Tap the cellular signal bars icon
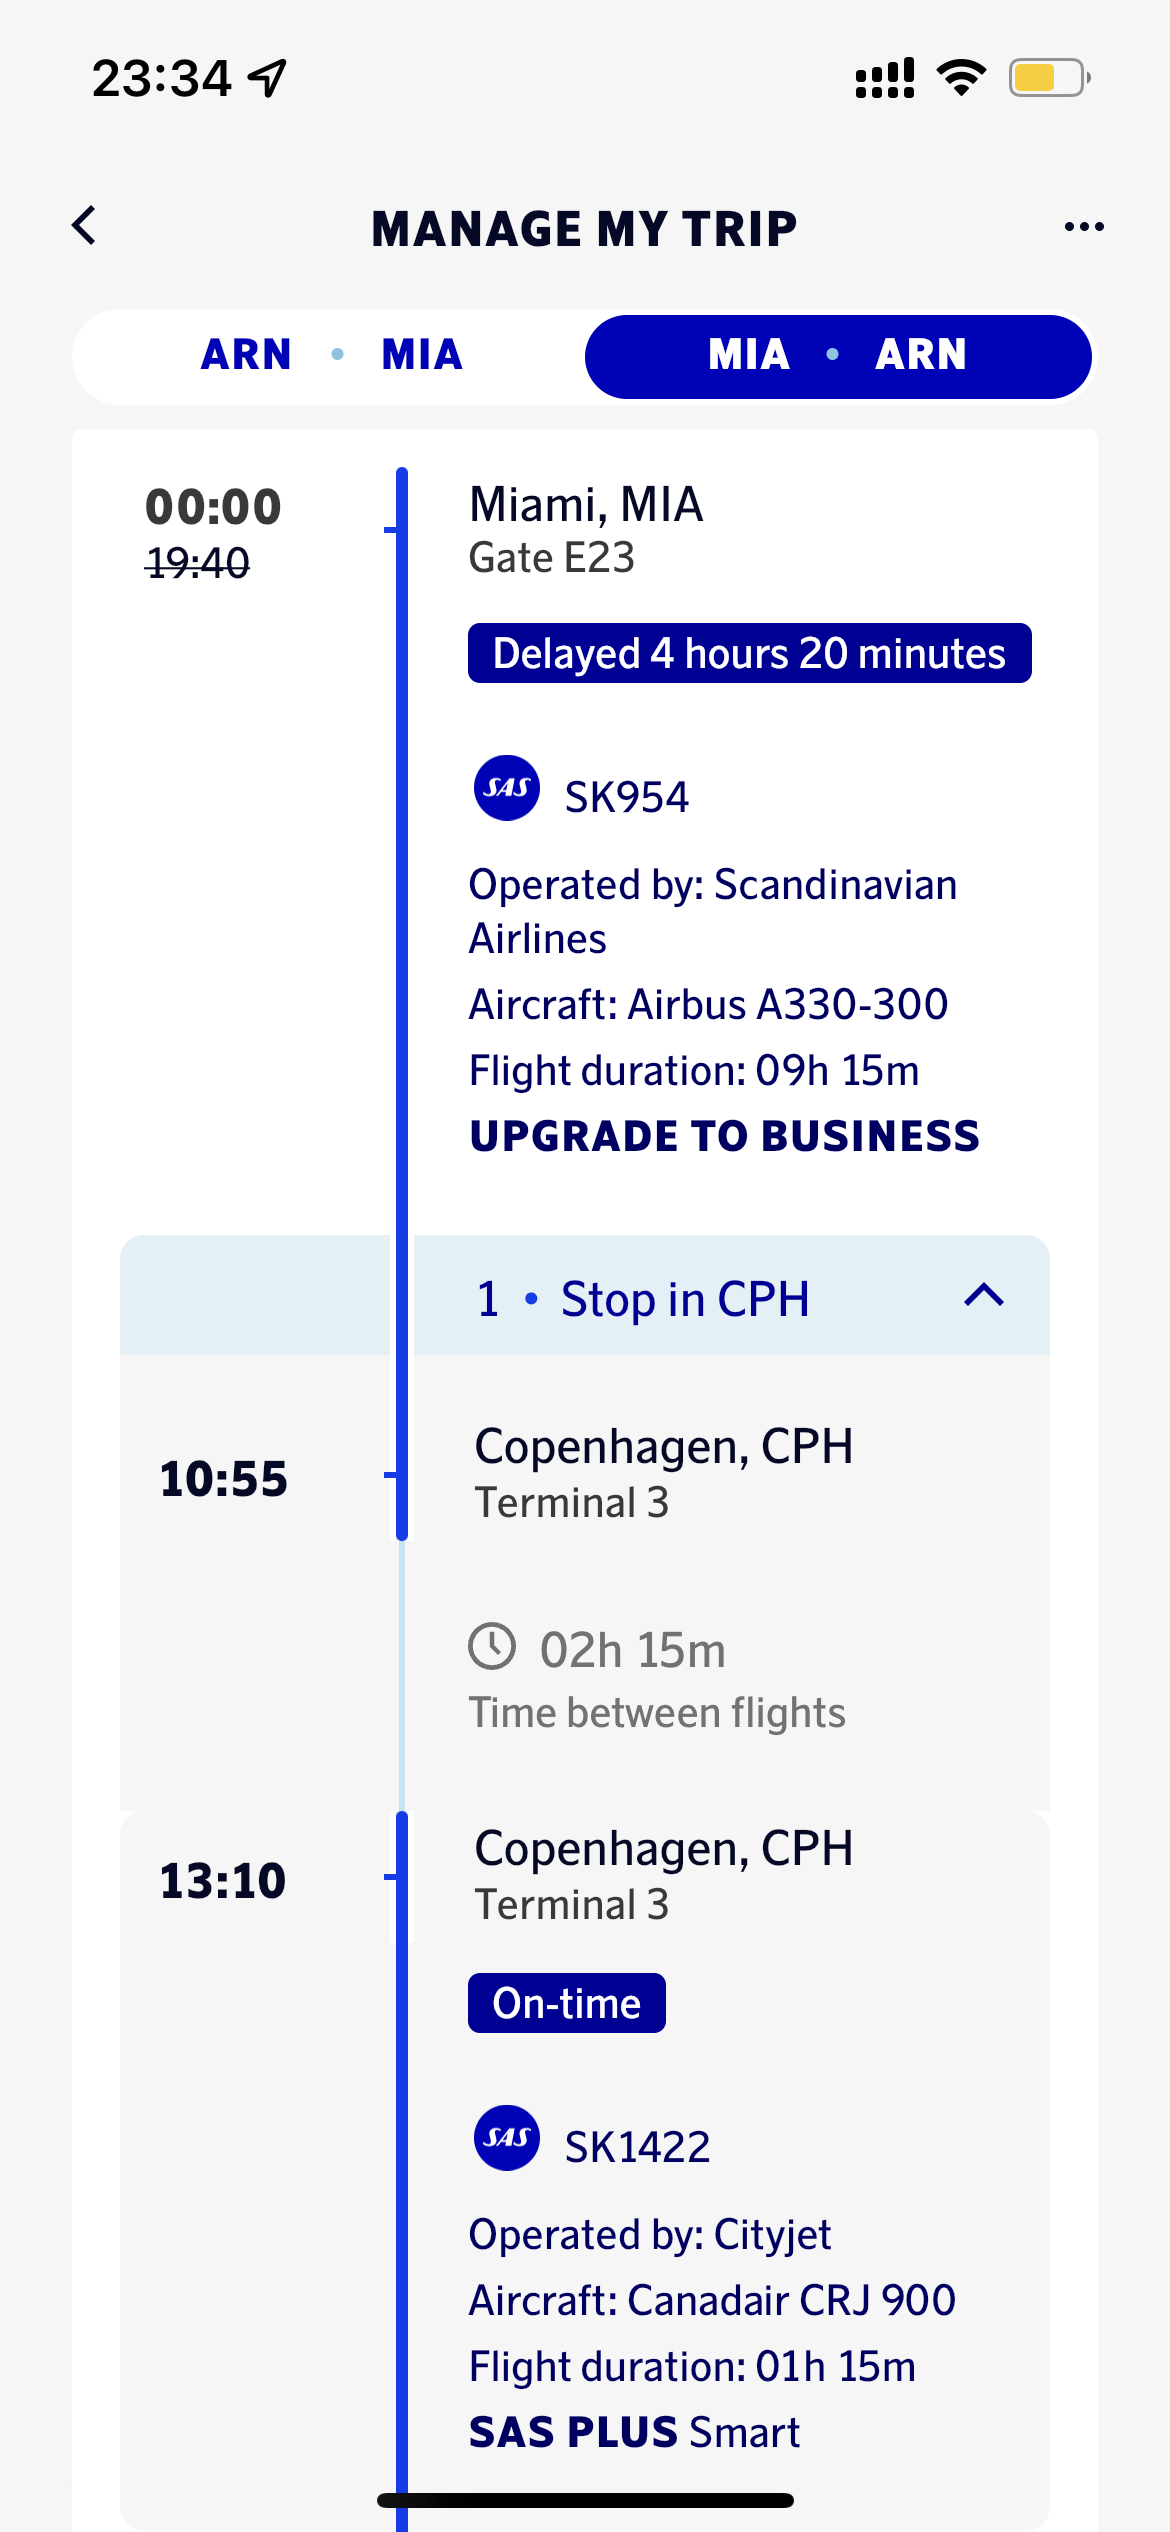This screenshot has width=1170, height=2532. [885, 78]
